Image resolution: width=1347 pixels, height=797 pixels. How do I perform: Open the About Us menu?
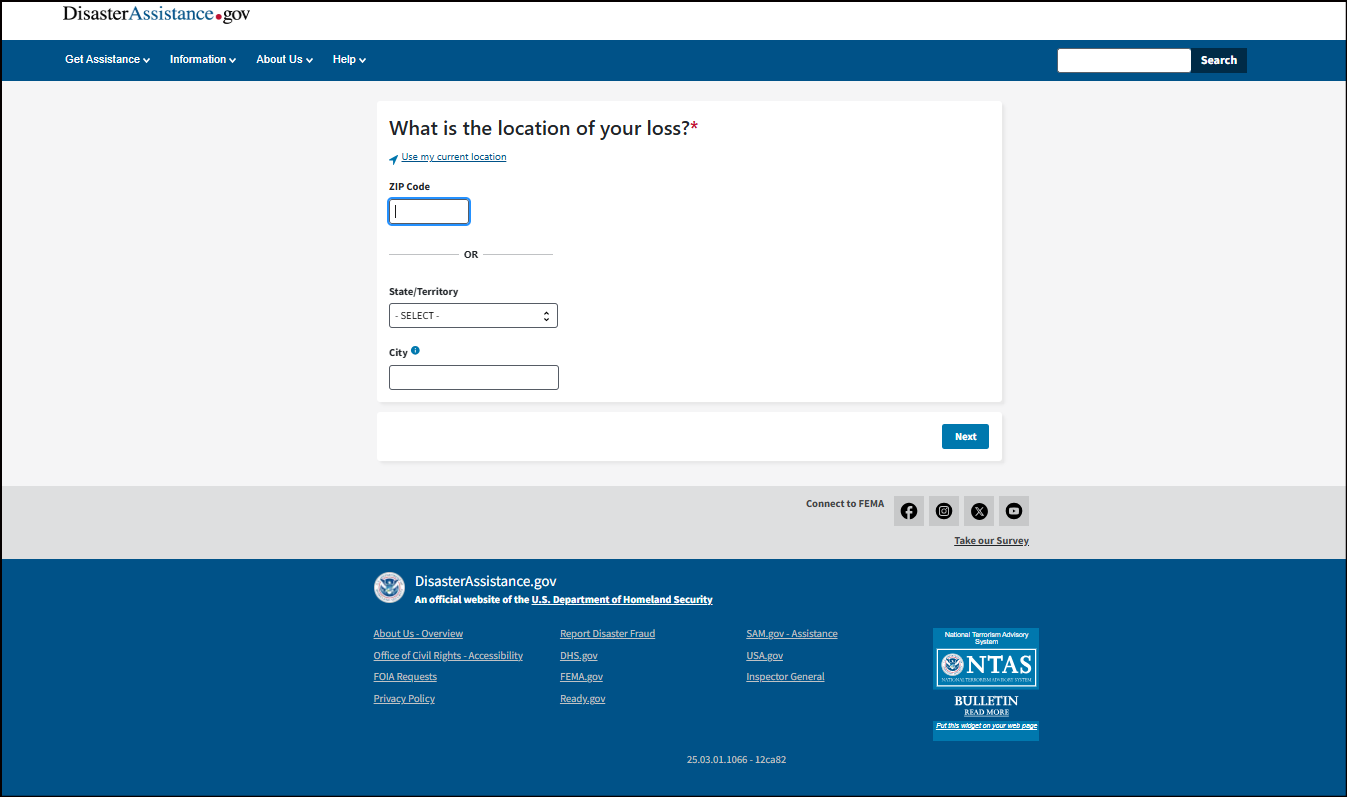pos(284,60)
